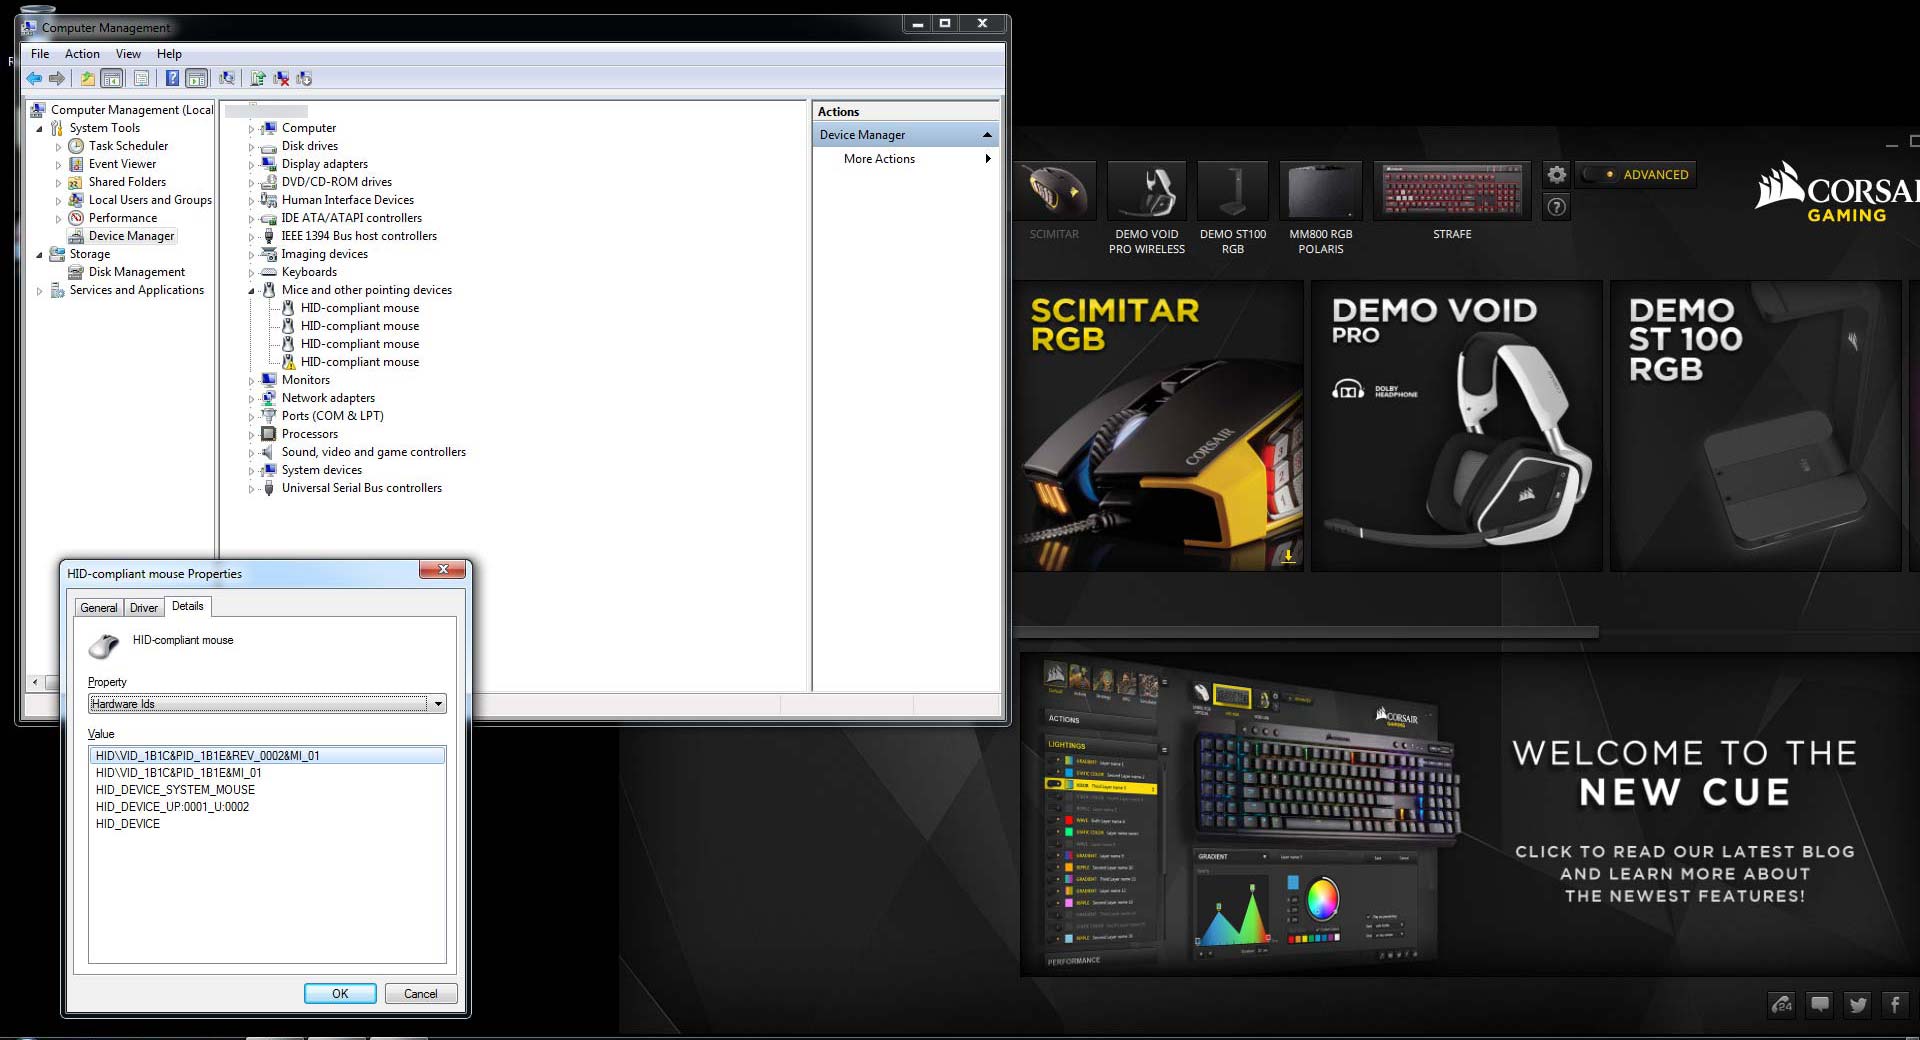Click left scroll arrow in console tree pane

pos(35,682)
